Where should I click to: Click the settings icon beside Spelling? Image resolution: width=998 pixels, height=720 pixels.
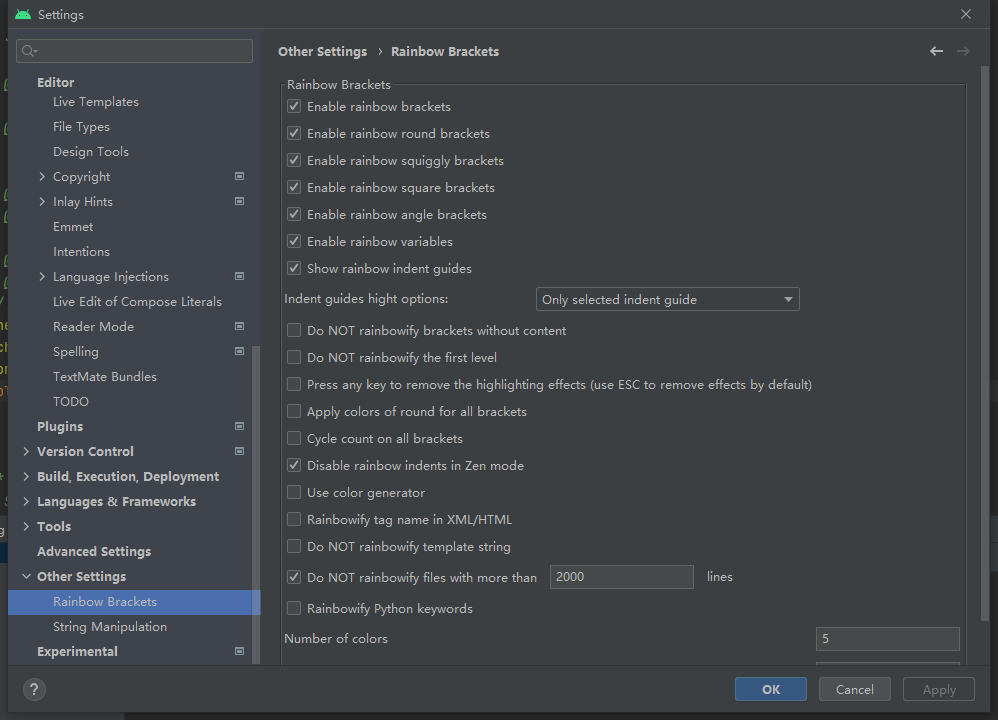pos(239,351)
